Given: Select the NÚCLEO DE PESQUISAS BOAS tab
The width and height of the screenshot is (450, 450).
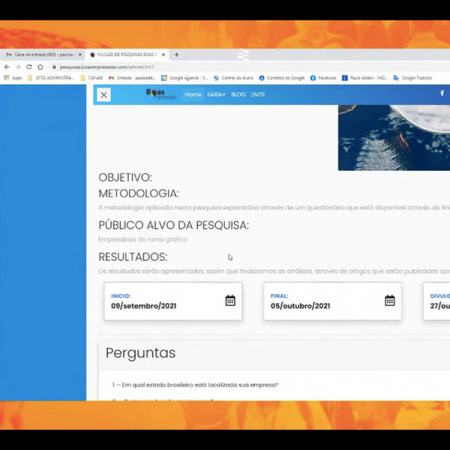Looking at the screenshot, I should 127,54.
